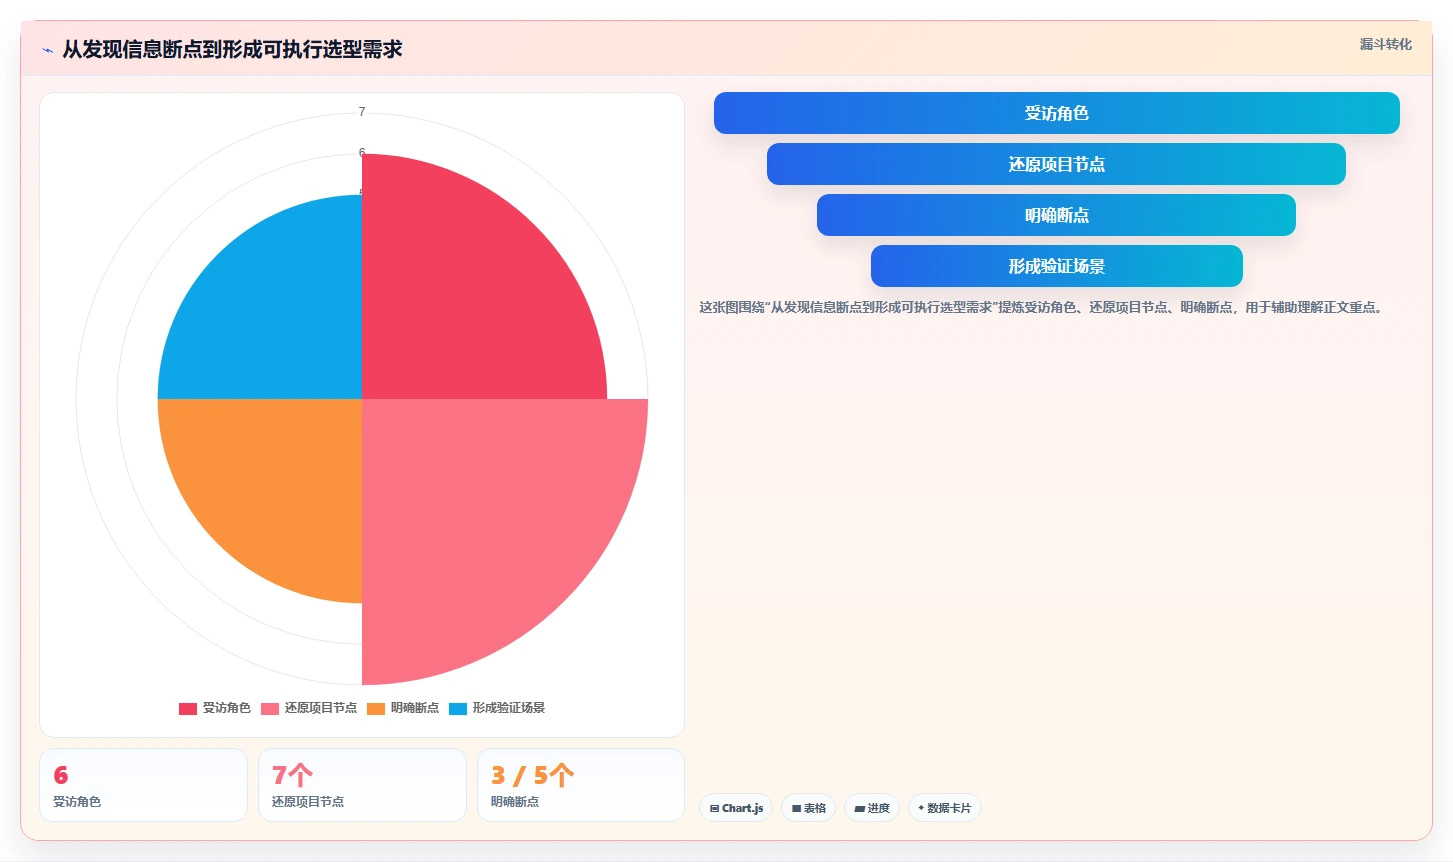Open the 受访角色 stat card showing 6
The height and width of the screenshot is (862, 1453).
pyautogui.click(x=143, y=785)
